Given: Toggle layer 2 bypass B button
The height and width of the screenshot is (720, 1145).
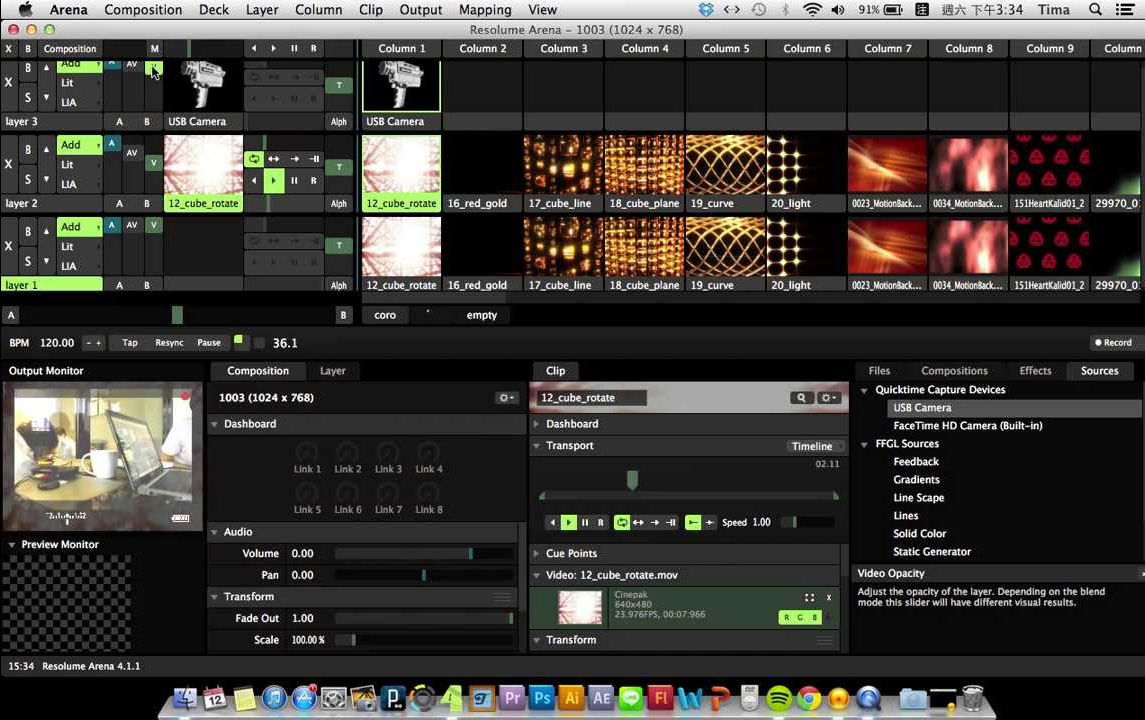Looking at the screenshot, I should point(28,150).
